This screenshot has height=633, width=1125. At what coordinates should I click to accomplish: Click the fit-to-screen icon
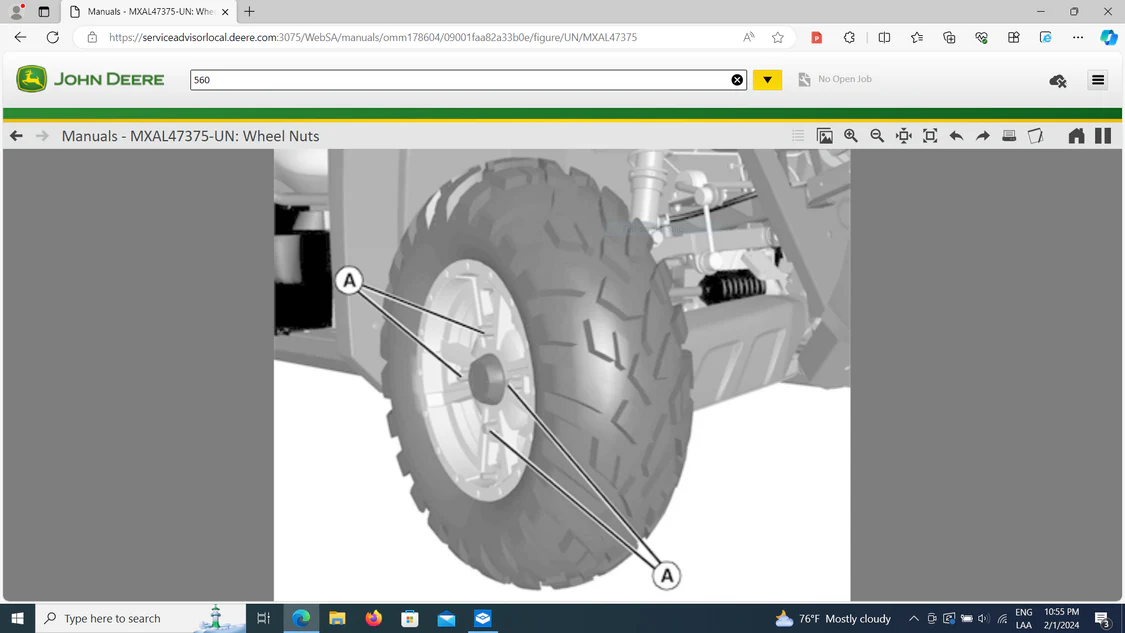(930, 136)
